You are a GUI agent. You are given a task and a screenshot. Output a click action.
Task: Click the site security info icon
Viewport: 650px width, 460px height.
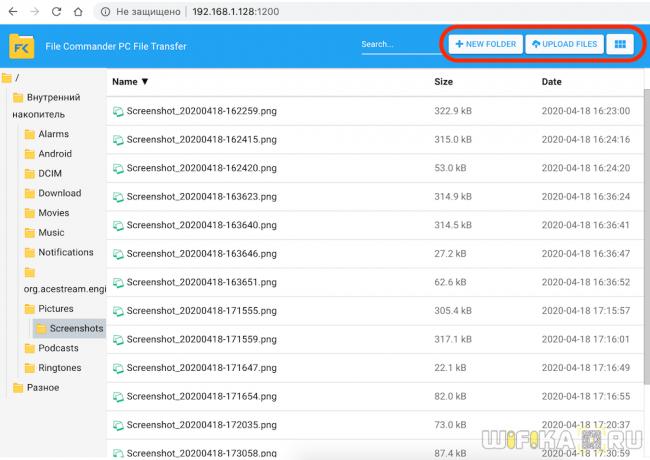point(106,11)
